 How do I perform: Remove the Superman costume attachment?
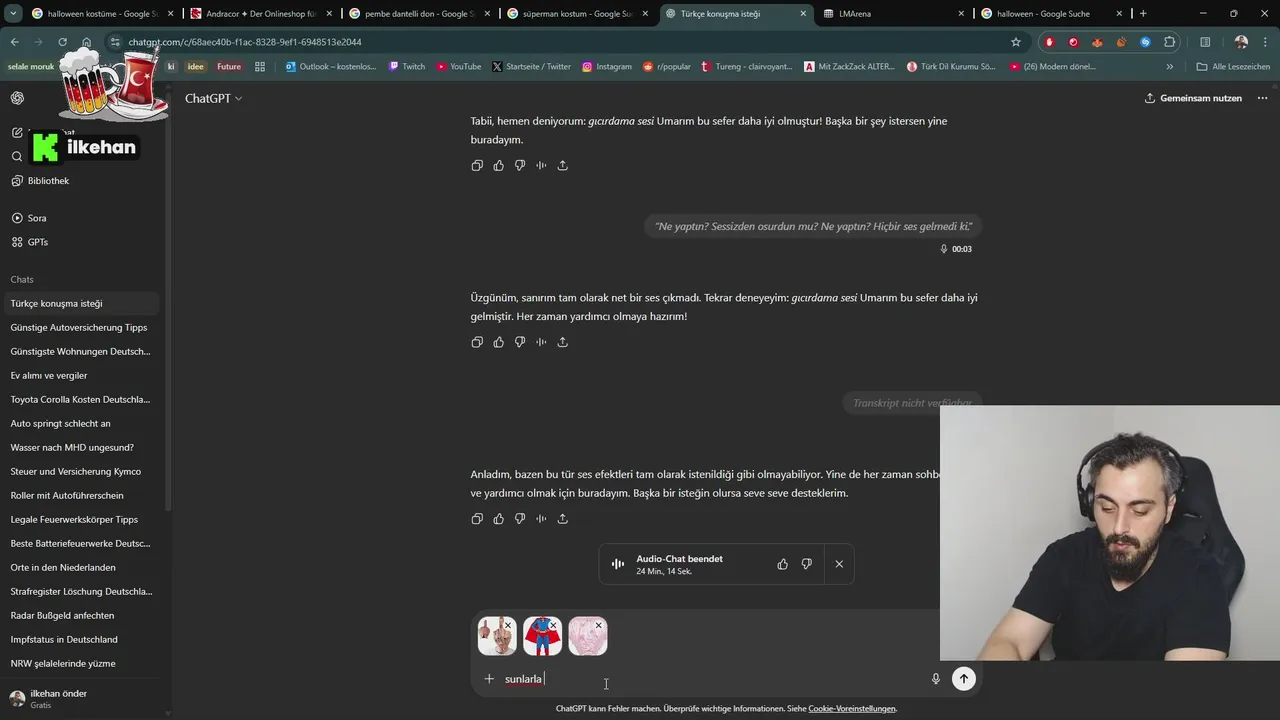pos(553,625)
